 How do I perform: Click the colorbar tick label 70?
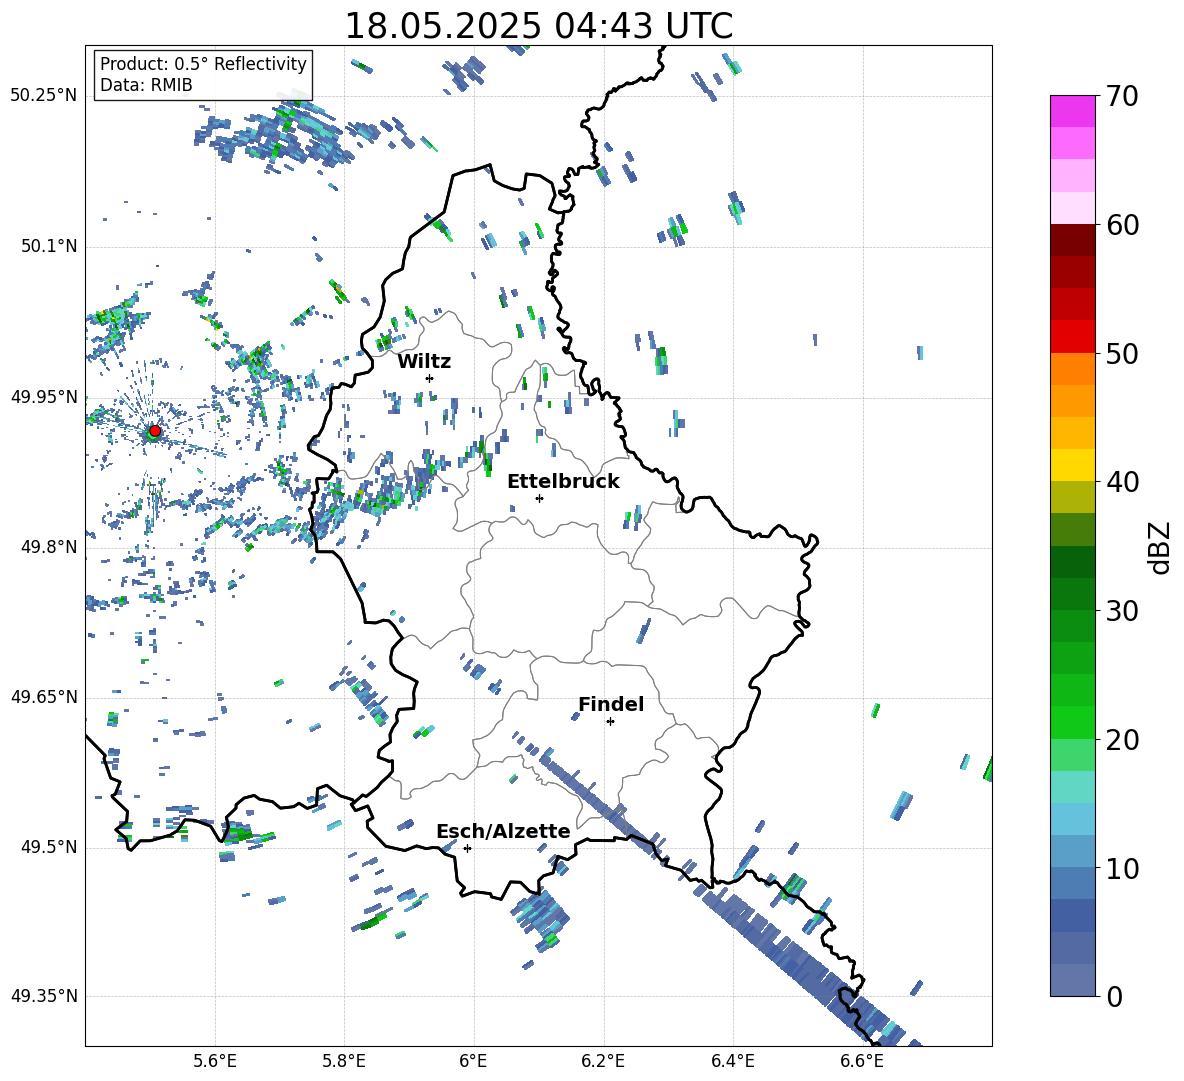1121,97
